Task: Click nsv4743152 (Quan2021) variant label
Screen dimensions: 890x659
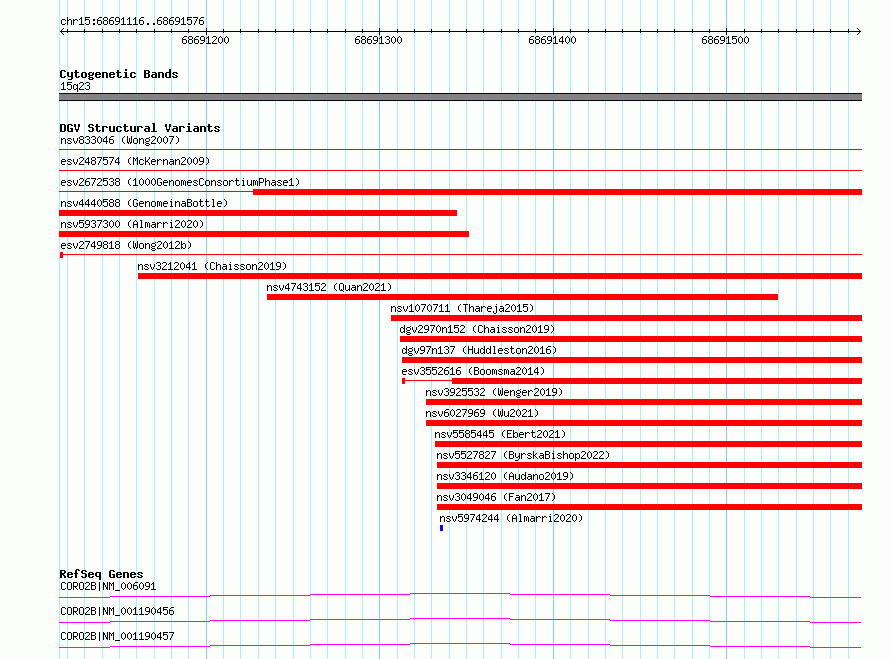Action: (329, 287)
